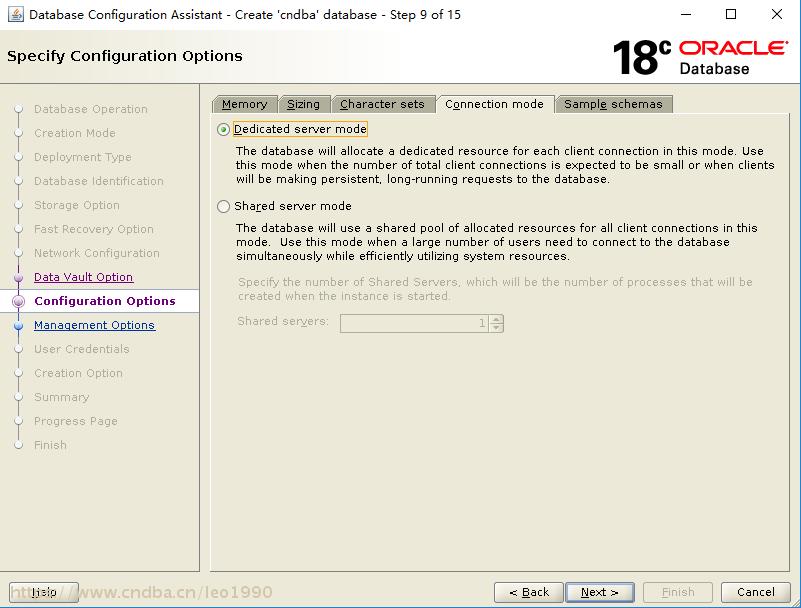Click the Finish button

click(x=678, y=592)
